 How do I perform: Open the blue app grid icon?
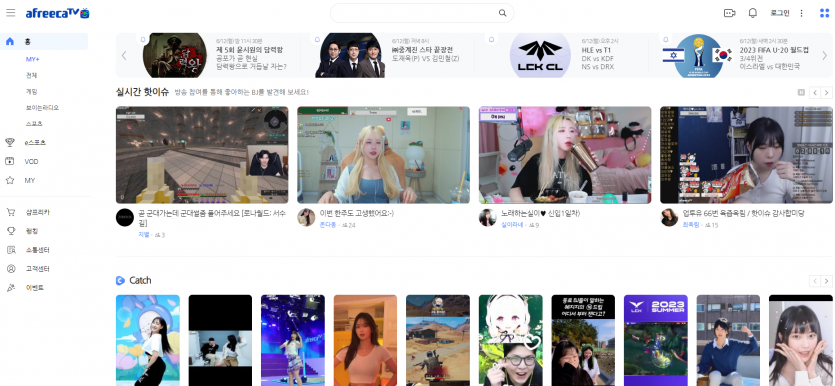(824, 13)
